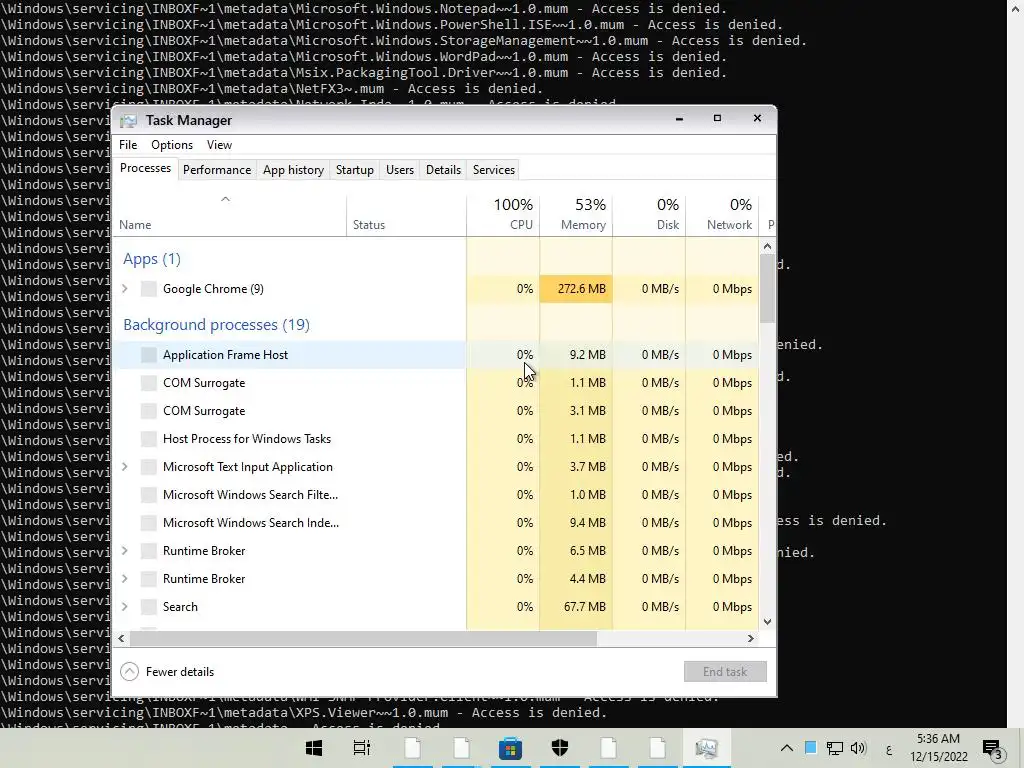Click the horizontal scrollbar thumb

pos(363,638)
